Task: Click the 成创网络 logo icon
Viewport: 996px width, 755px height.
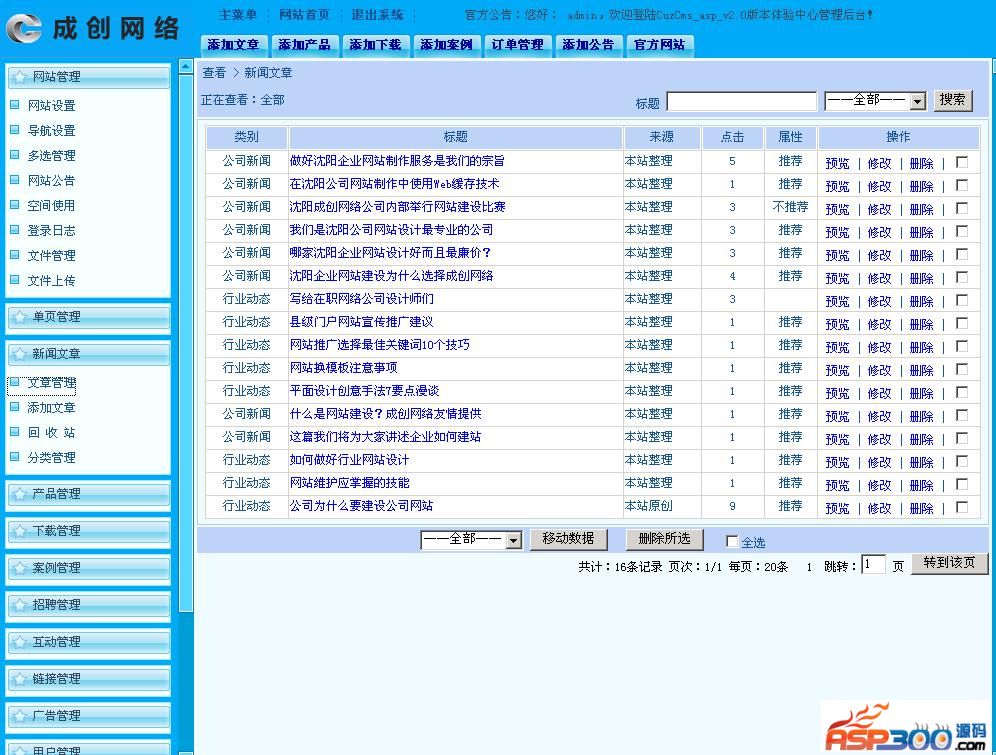Action: [x=24, y=28]
